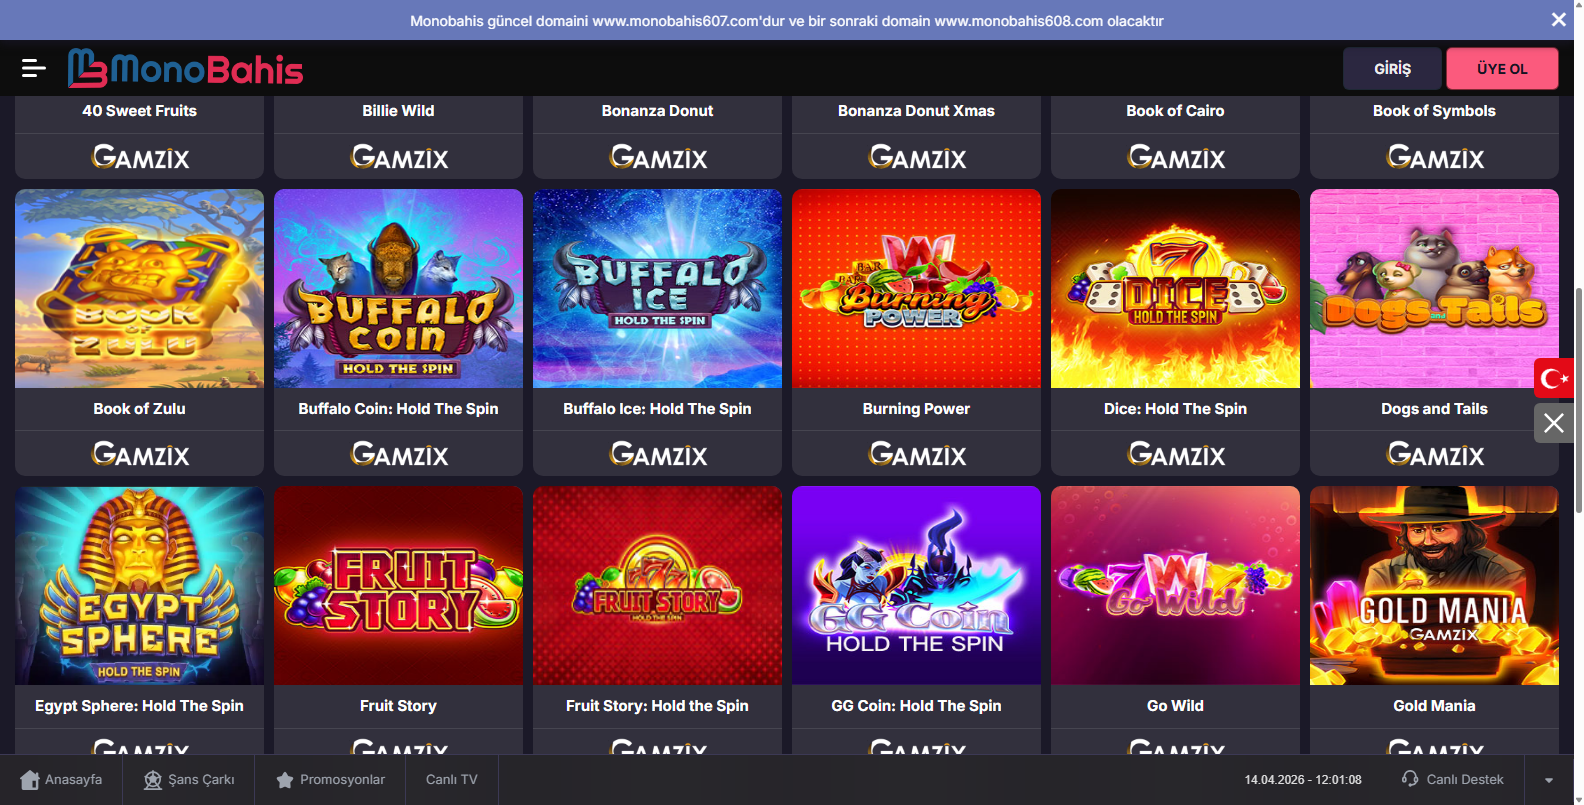Dismiss the domain announcement banner
The height and width of the screenshot is (805, 1584).
pos(1558,20)
